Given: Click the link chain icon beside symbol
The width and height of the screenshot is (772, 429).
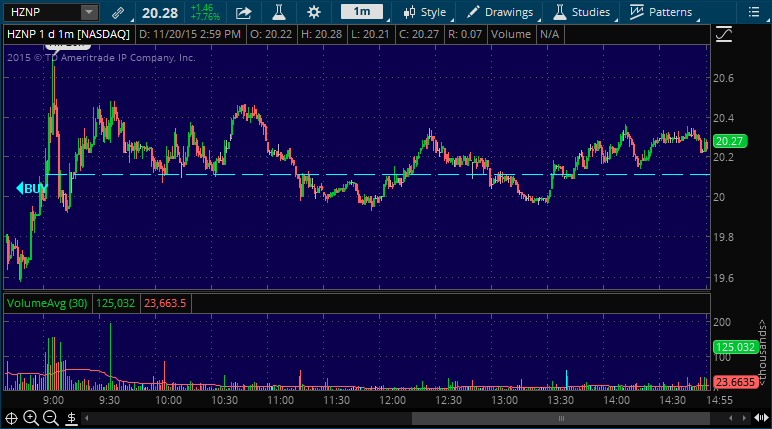Looking at the screenshot, I should [x=118, y=13].
